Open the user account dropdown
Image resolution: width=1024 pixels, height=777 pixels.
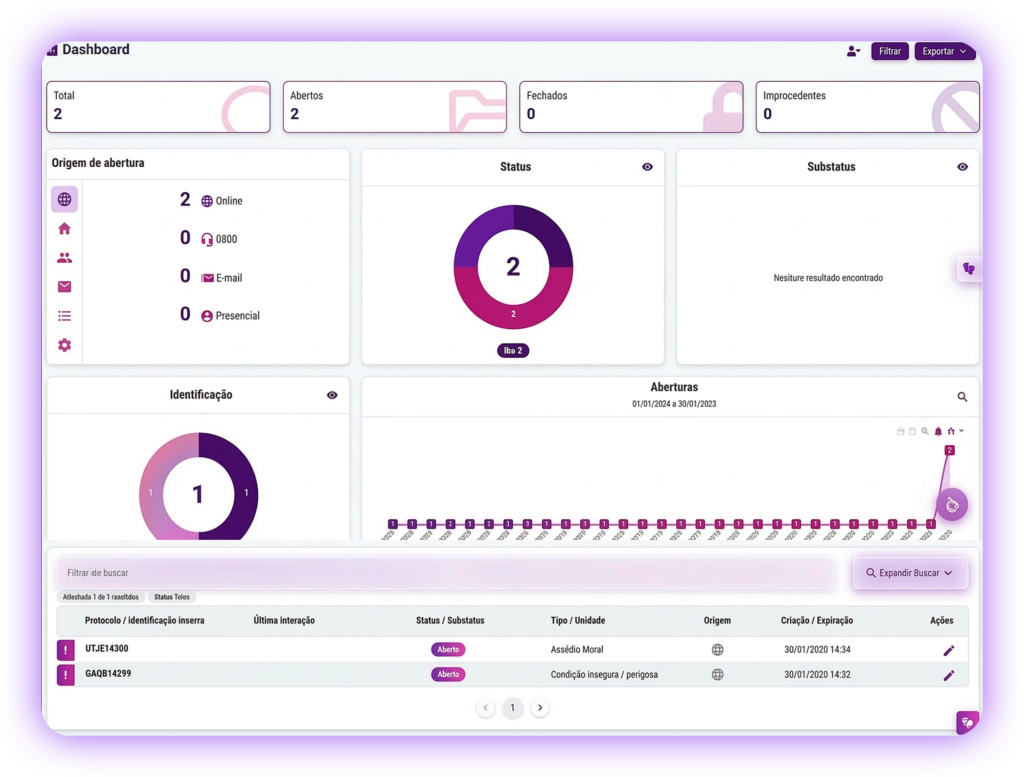pyautogui.click(x=853, y=51)
